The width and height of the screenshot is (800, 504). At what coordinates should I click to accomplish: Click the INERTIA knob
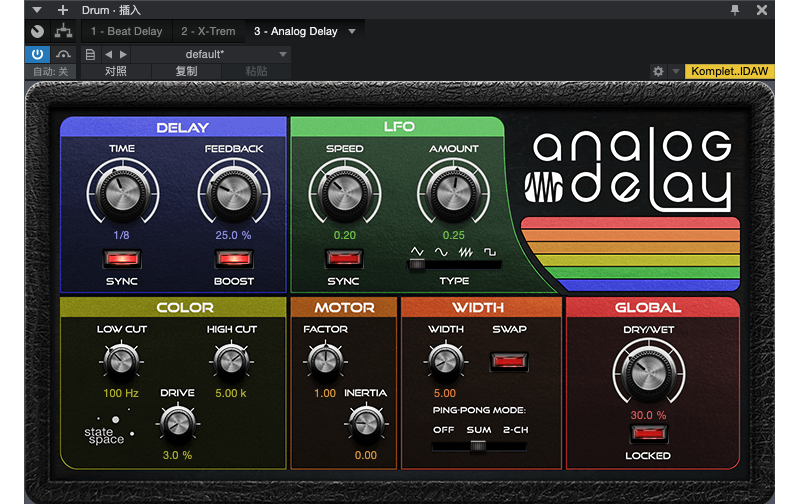[x=365, y=423]
